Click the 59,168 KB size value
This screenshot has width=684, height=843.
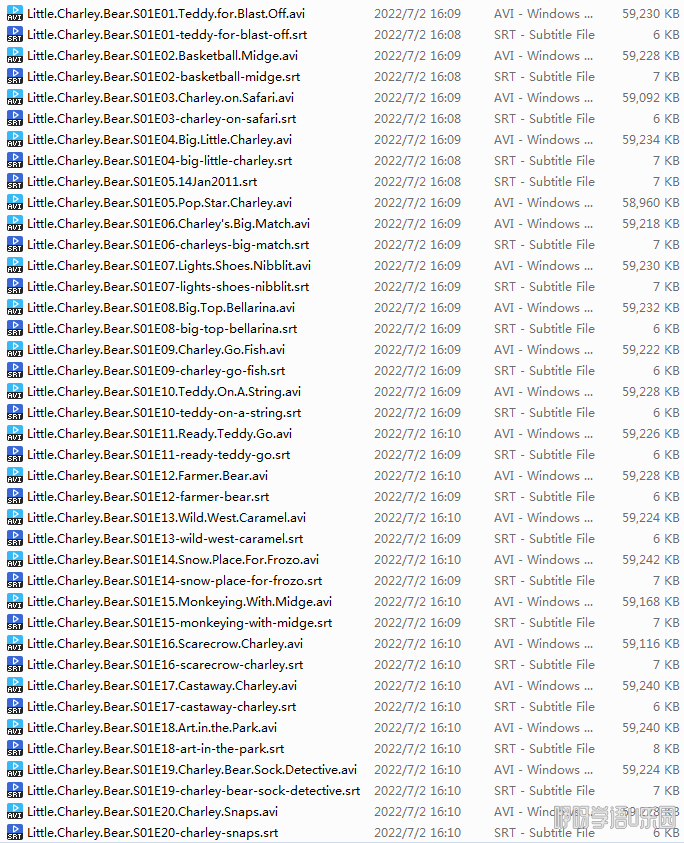click(651, 601)
